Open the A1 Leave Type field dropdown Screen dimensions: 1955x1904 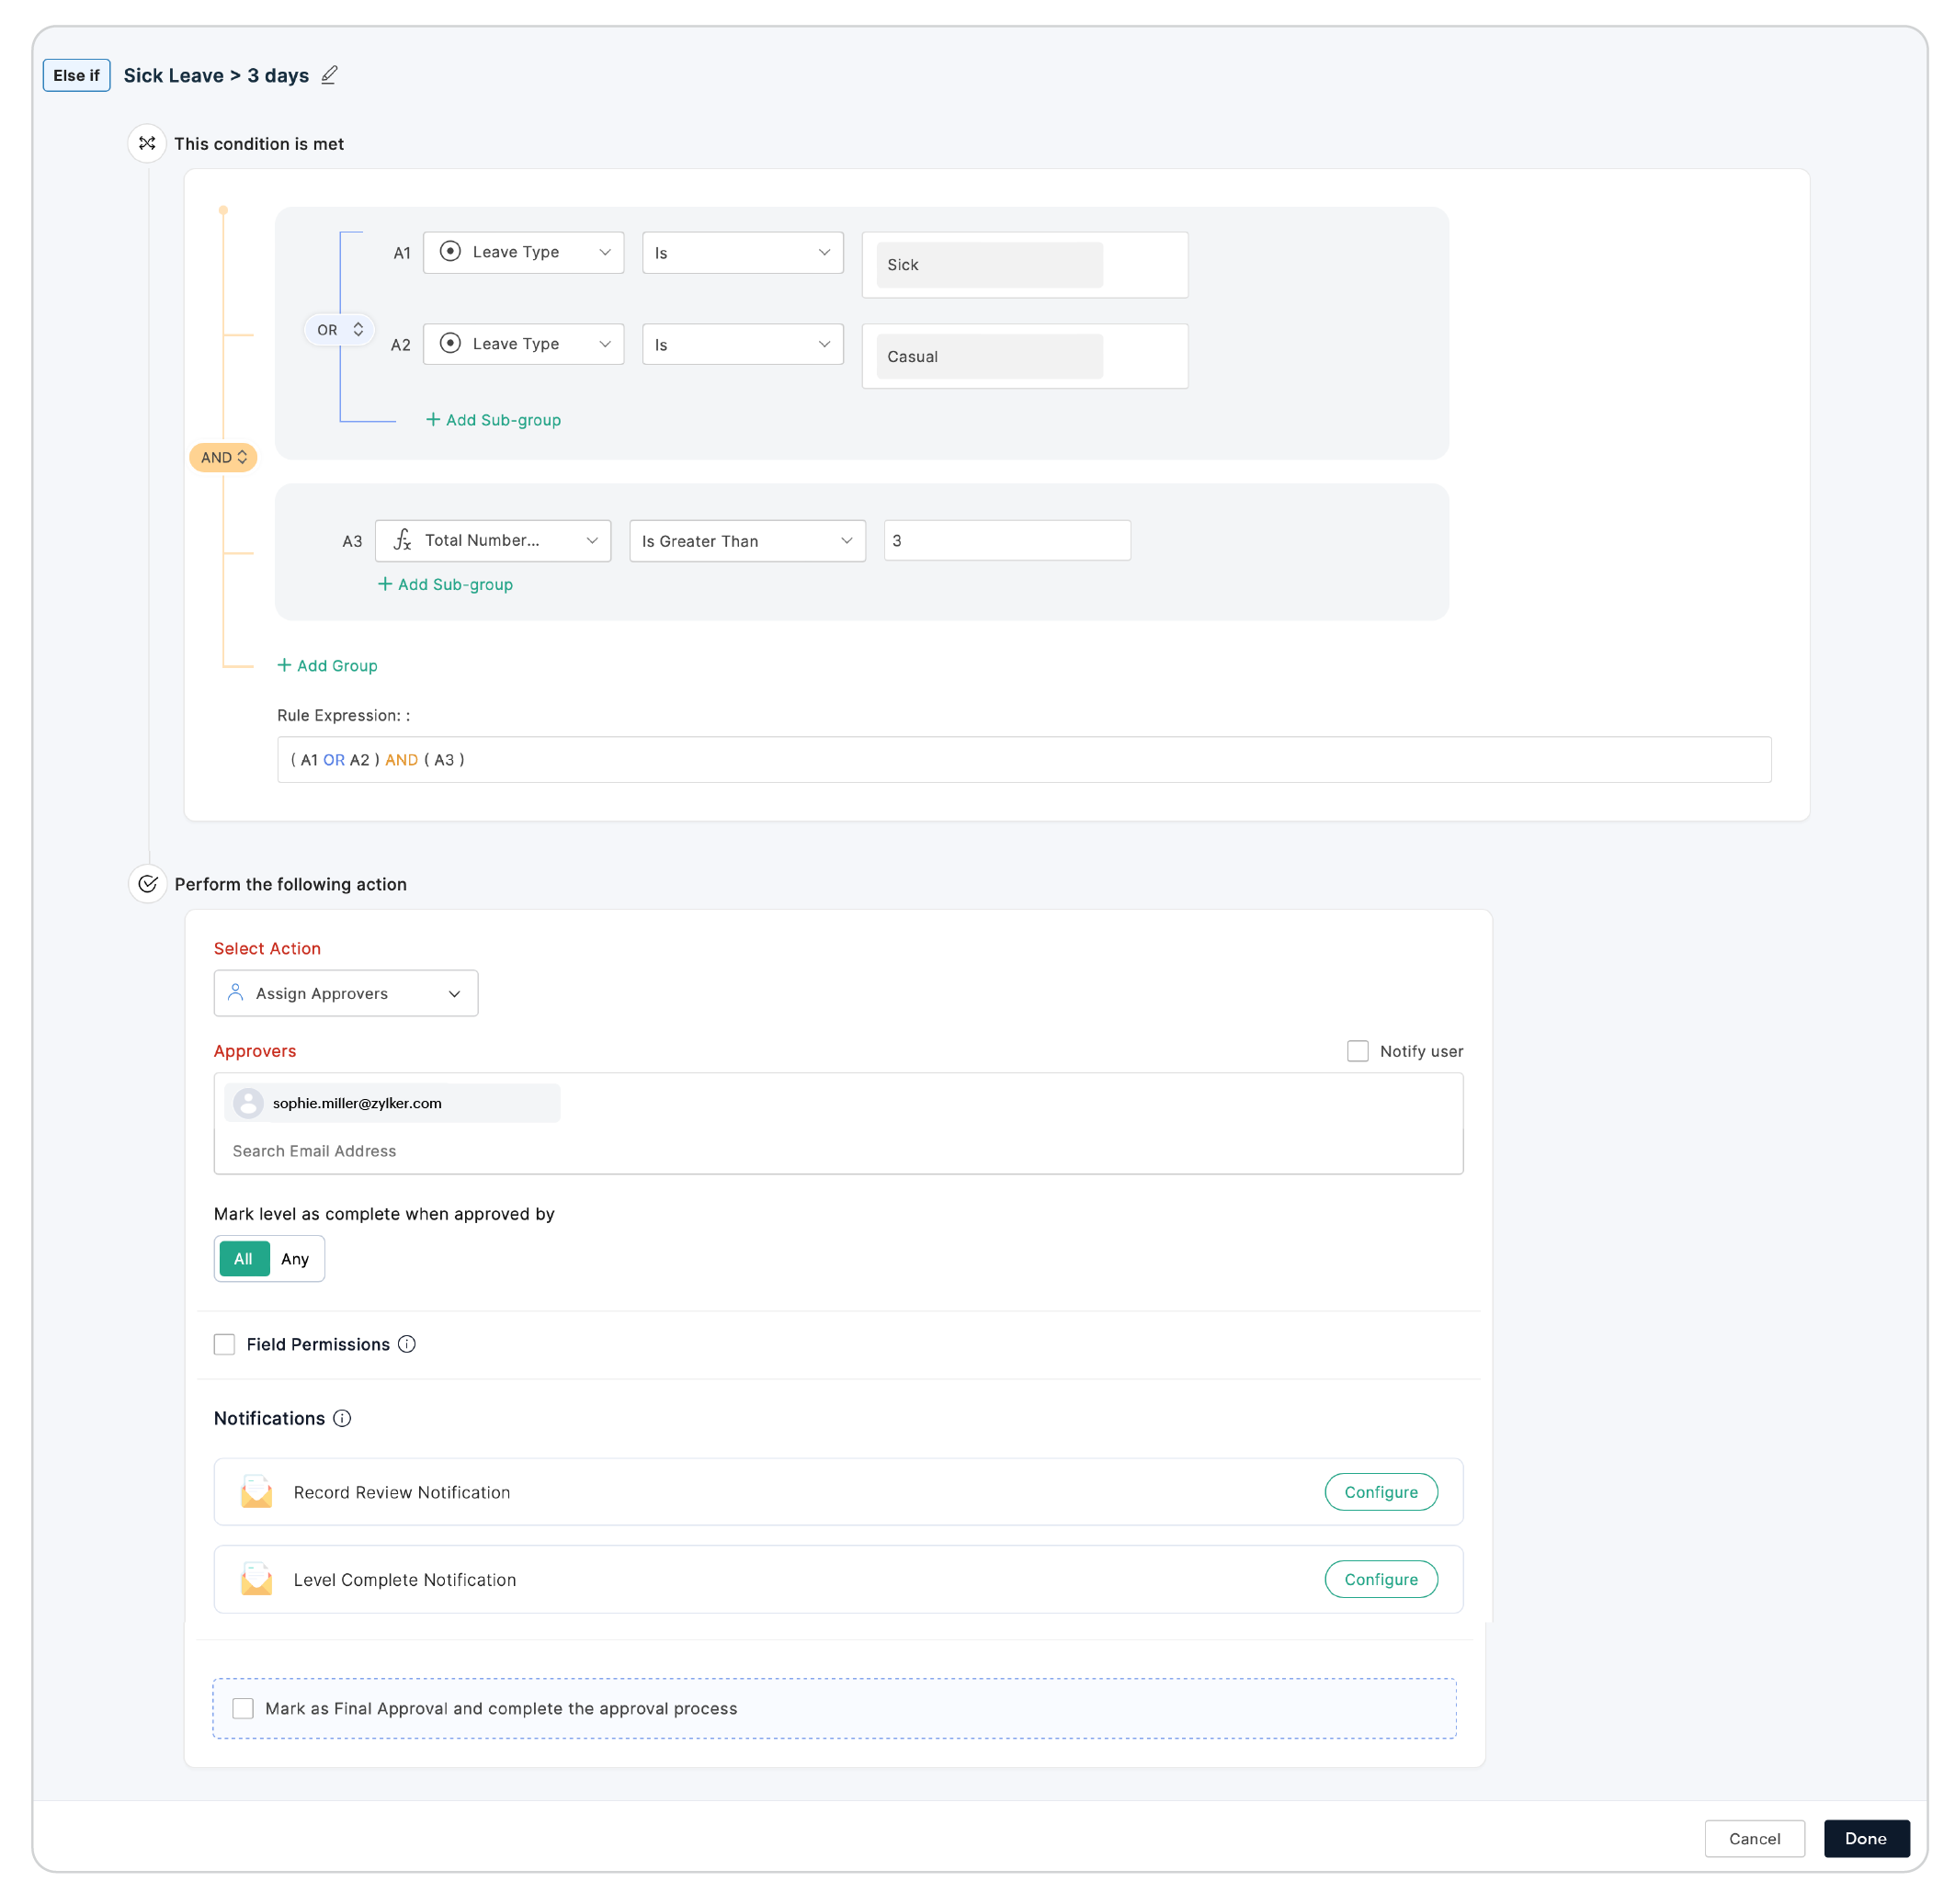point(523,252)
